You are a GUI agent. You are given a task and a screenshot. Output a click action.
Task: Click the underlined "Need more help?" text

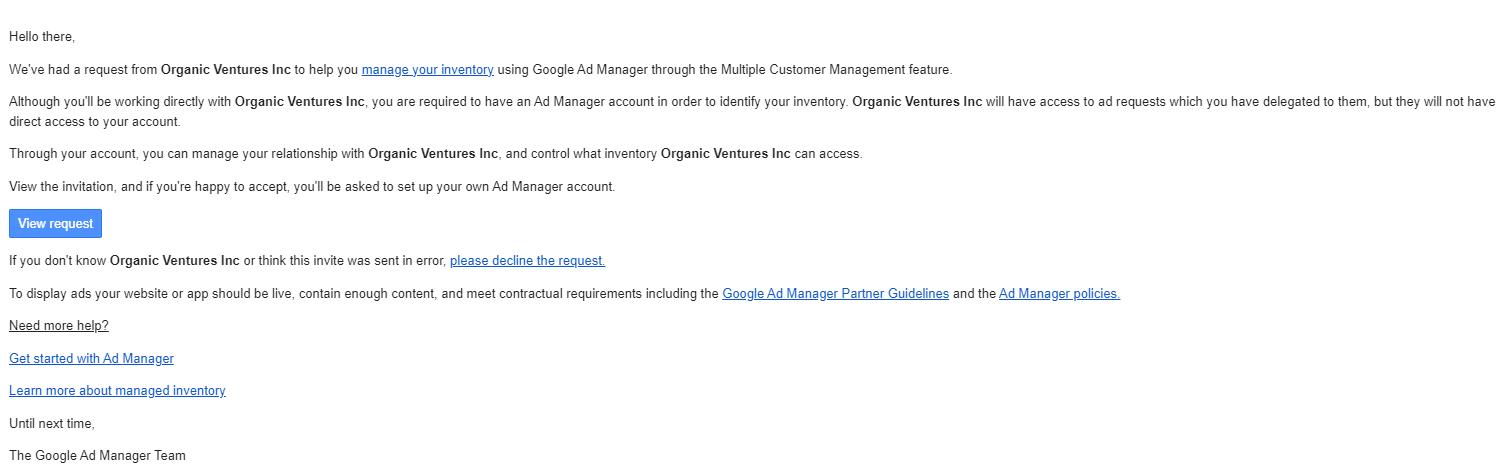(59, 326)
